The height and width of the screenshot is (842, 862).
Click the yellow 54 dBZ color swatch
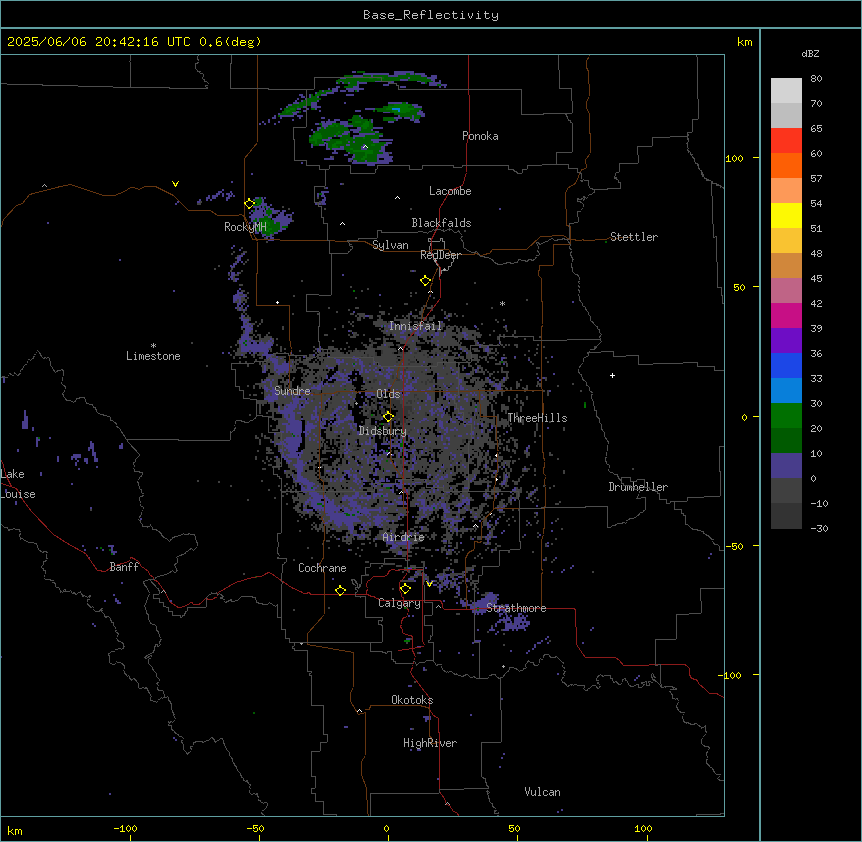pos(786,215)
